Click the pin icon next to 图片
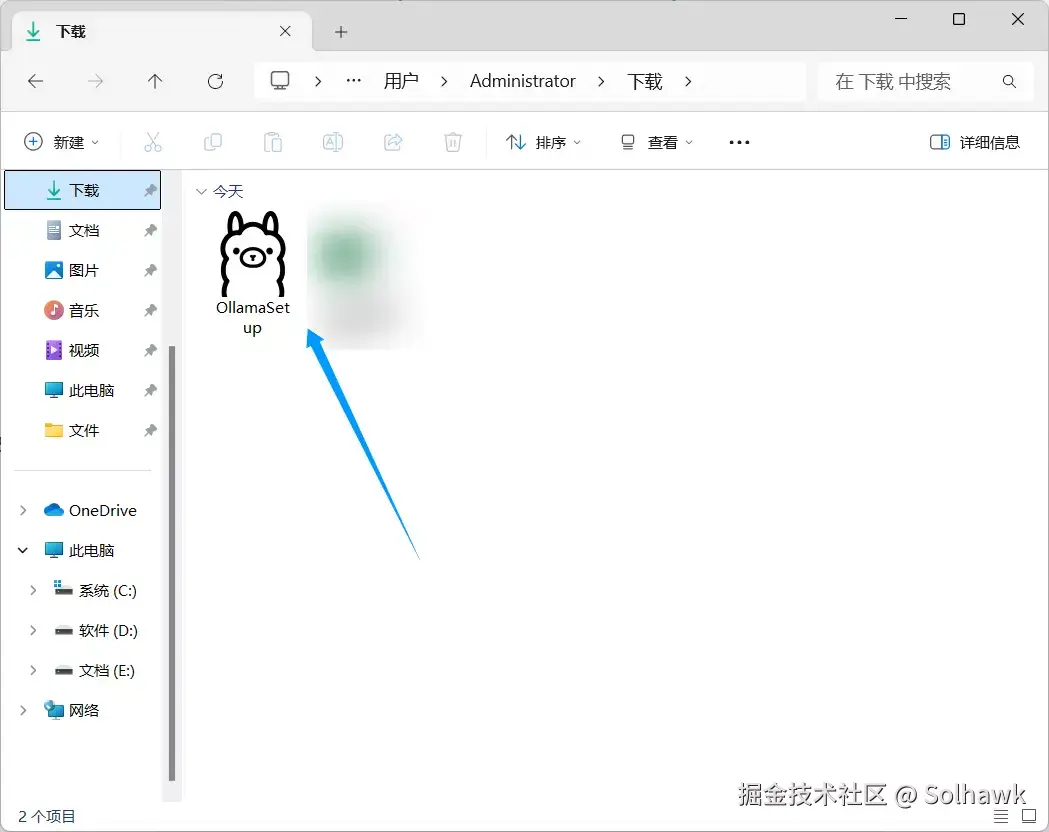 [x=150, y=270]
